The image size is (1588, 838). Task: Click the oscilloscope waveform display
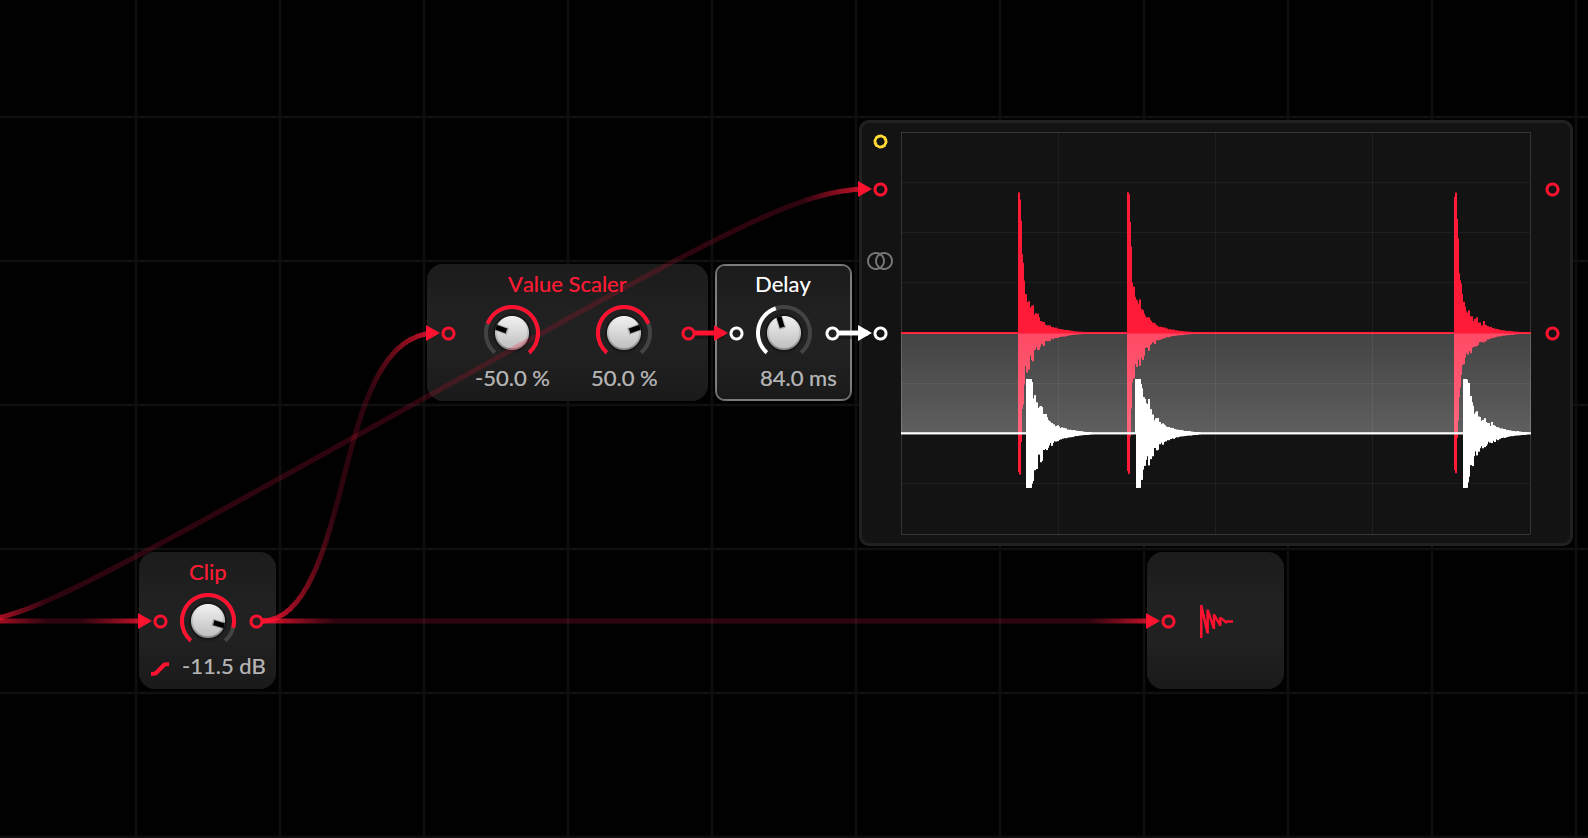click(x=1216, y=333)
